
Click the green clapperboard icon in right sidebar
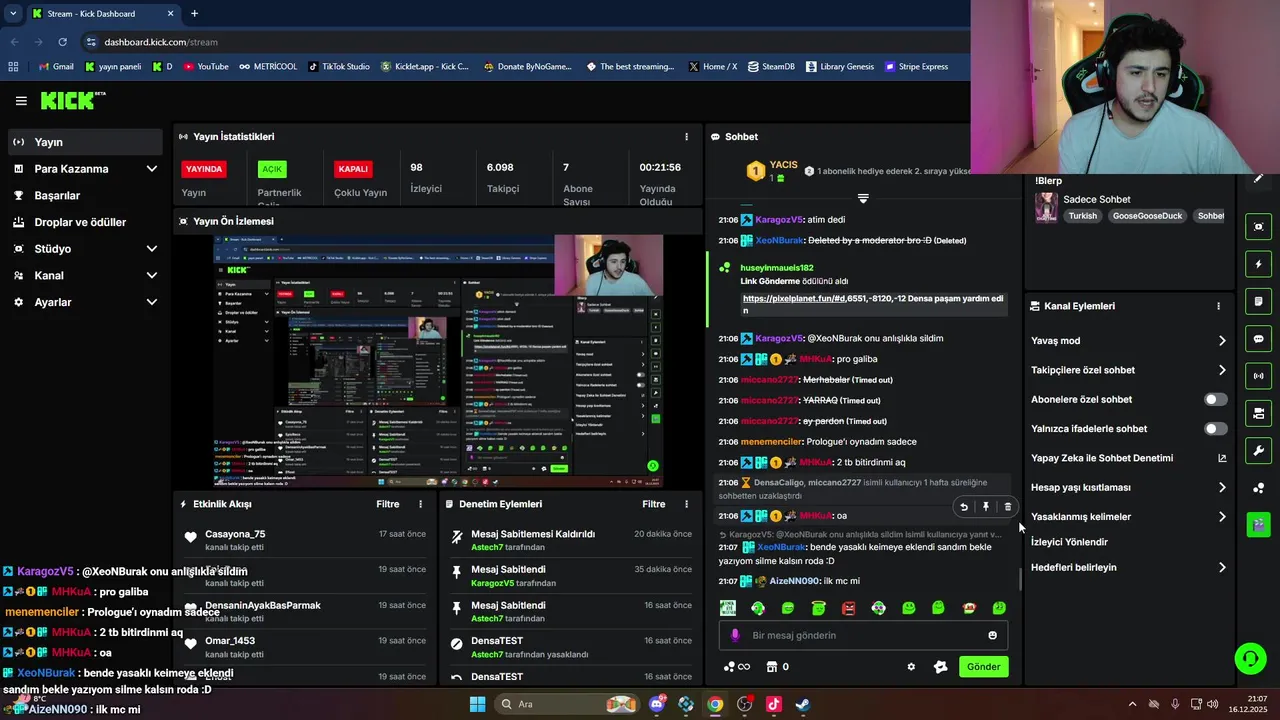(1258, 524)
